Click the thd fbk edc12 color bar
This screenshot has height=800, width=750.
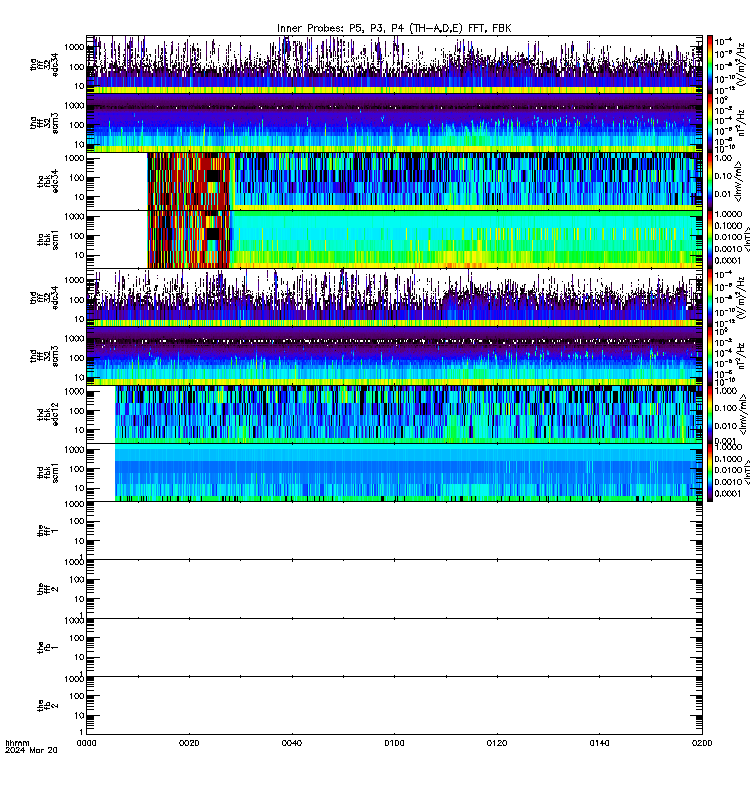[709, 414]
